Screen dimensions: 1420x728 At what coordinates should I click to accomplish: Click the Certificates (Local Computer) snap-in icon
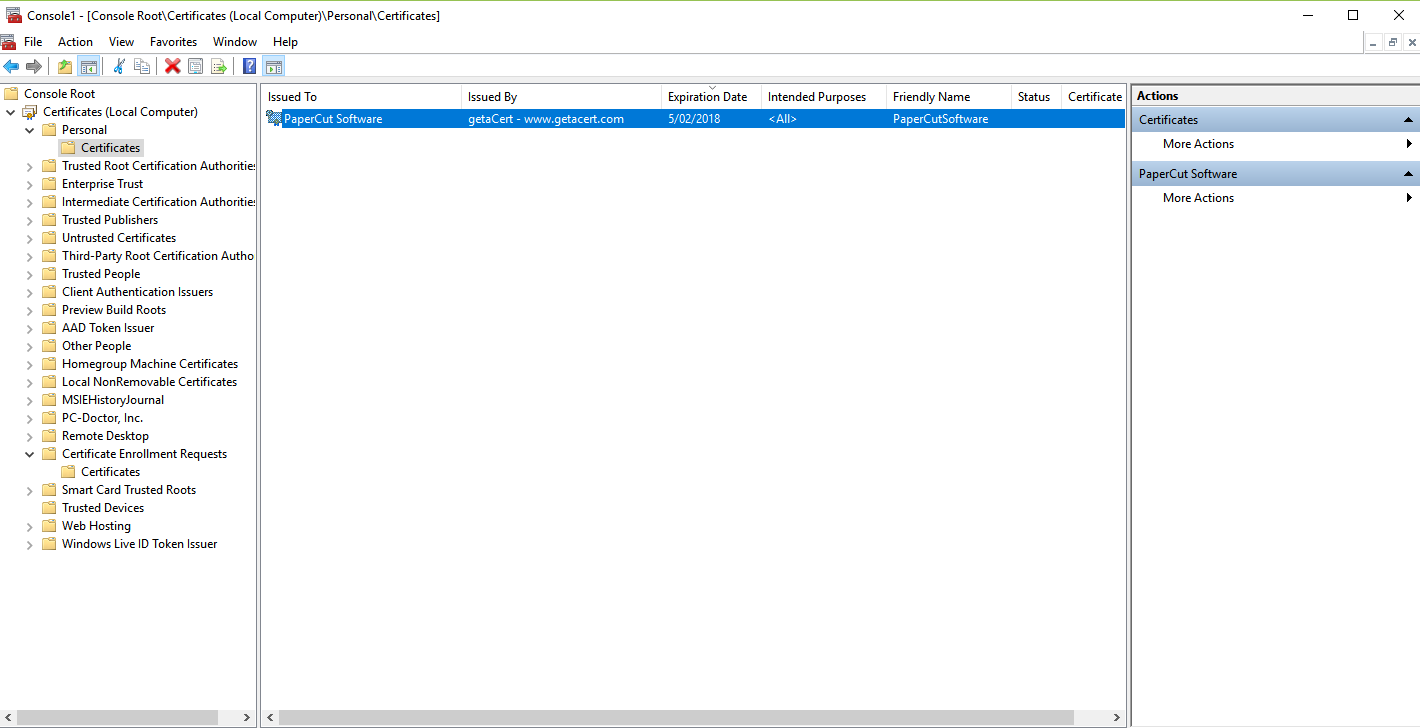[31, 112]
